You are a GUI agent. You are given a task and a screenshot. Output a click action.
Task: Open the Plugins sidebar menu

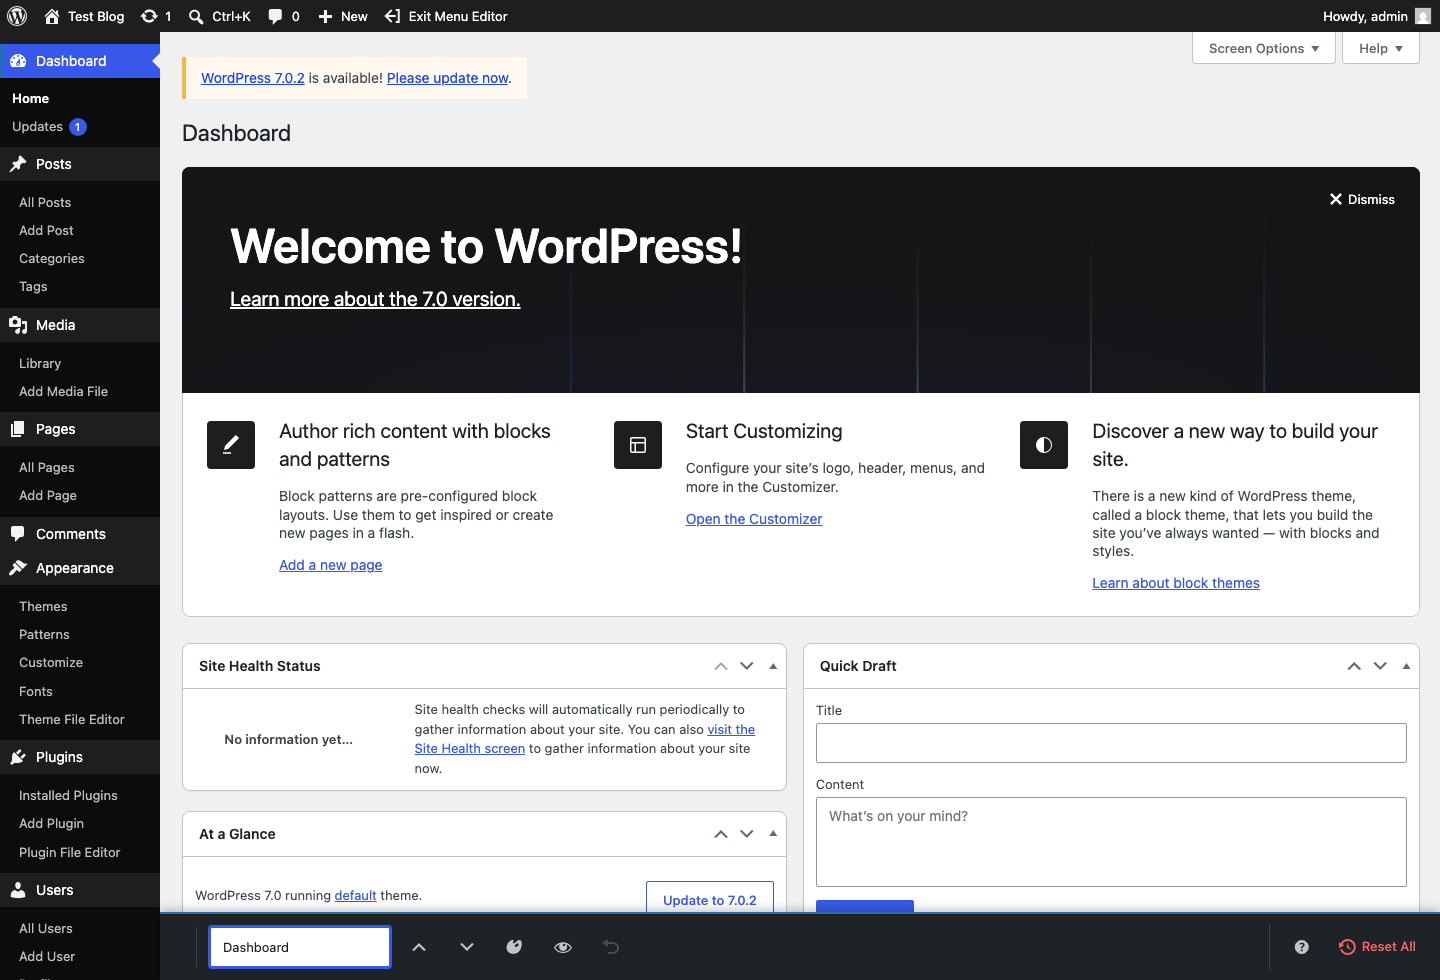coord(80,757)
